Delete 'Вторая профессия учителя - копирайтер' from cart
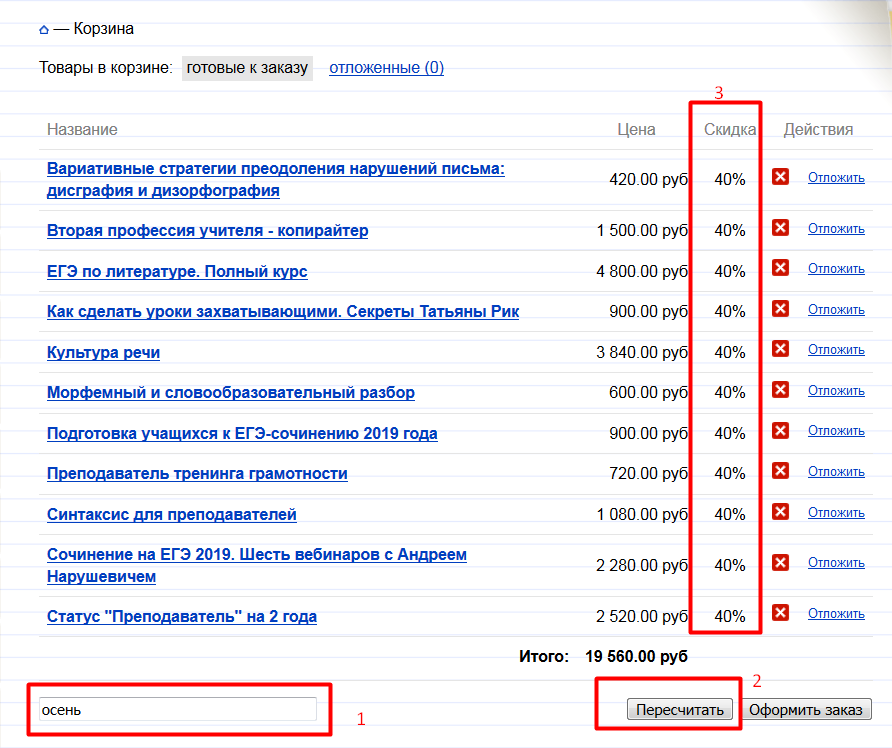Viewport: 892px width, 748px height. (781, 228)
